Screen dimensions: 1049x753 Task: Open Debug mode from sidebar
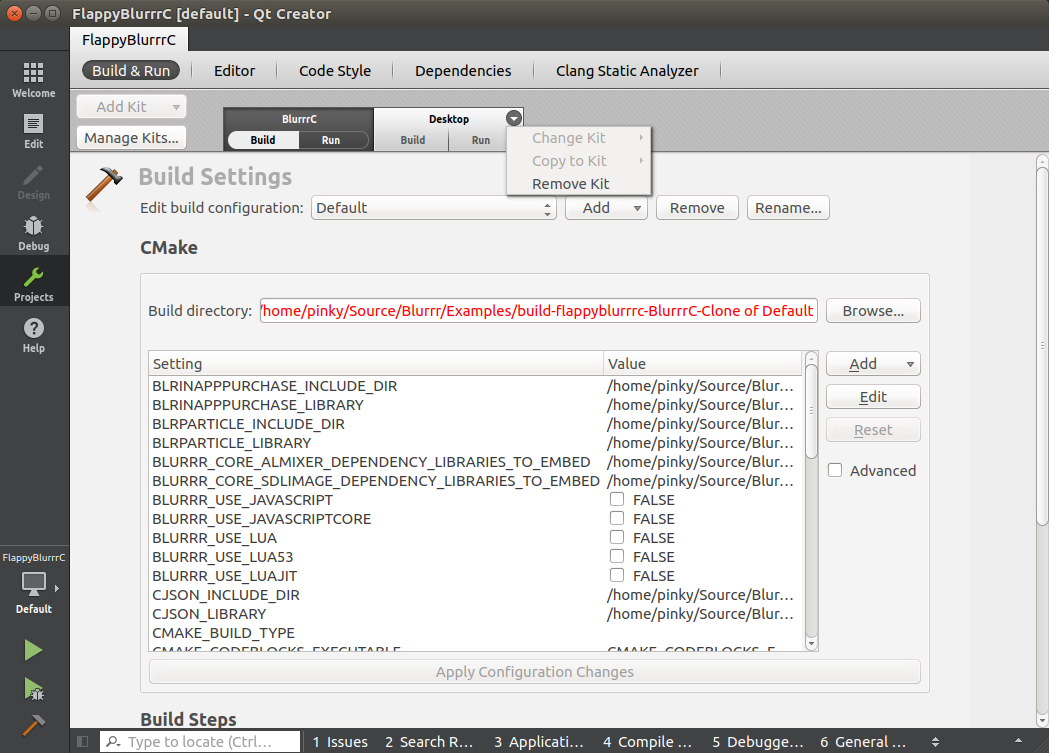[x=33, y=233]
